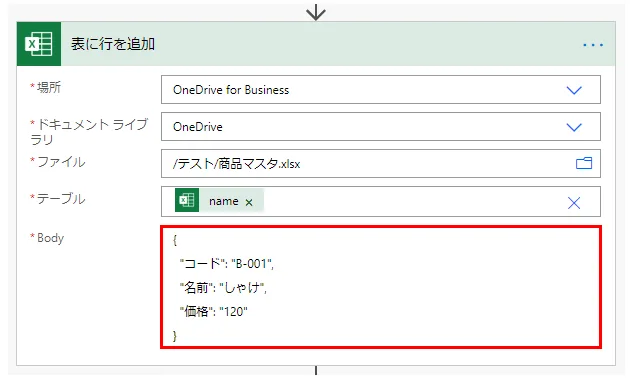Click the ドキュメント ライブラリ field label

click(89, 131)
